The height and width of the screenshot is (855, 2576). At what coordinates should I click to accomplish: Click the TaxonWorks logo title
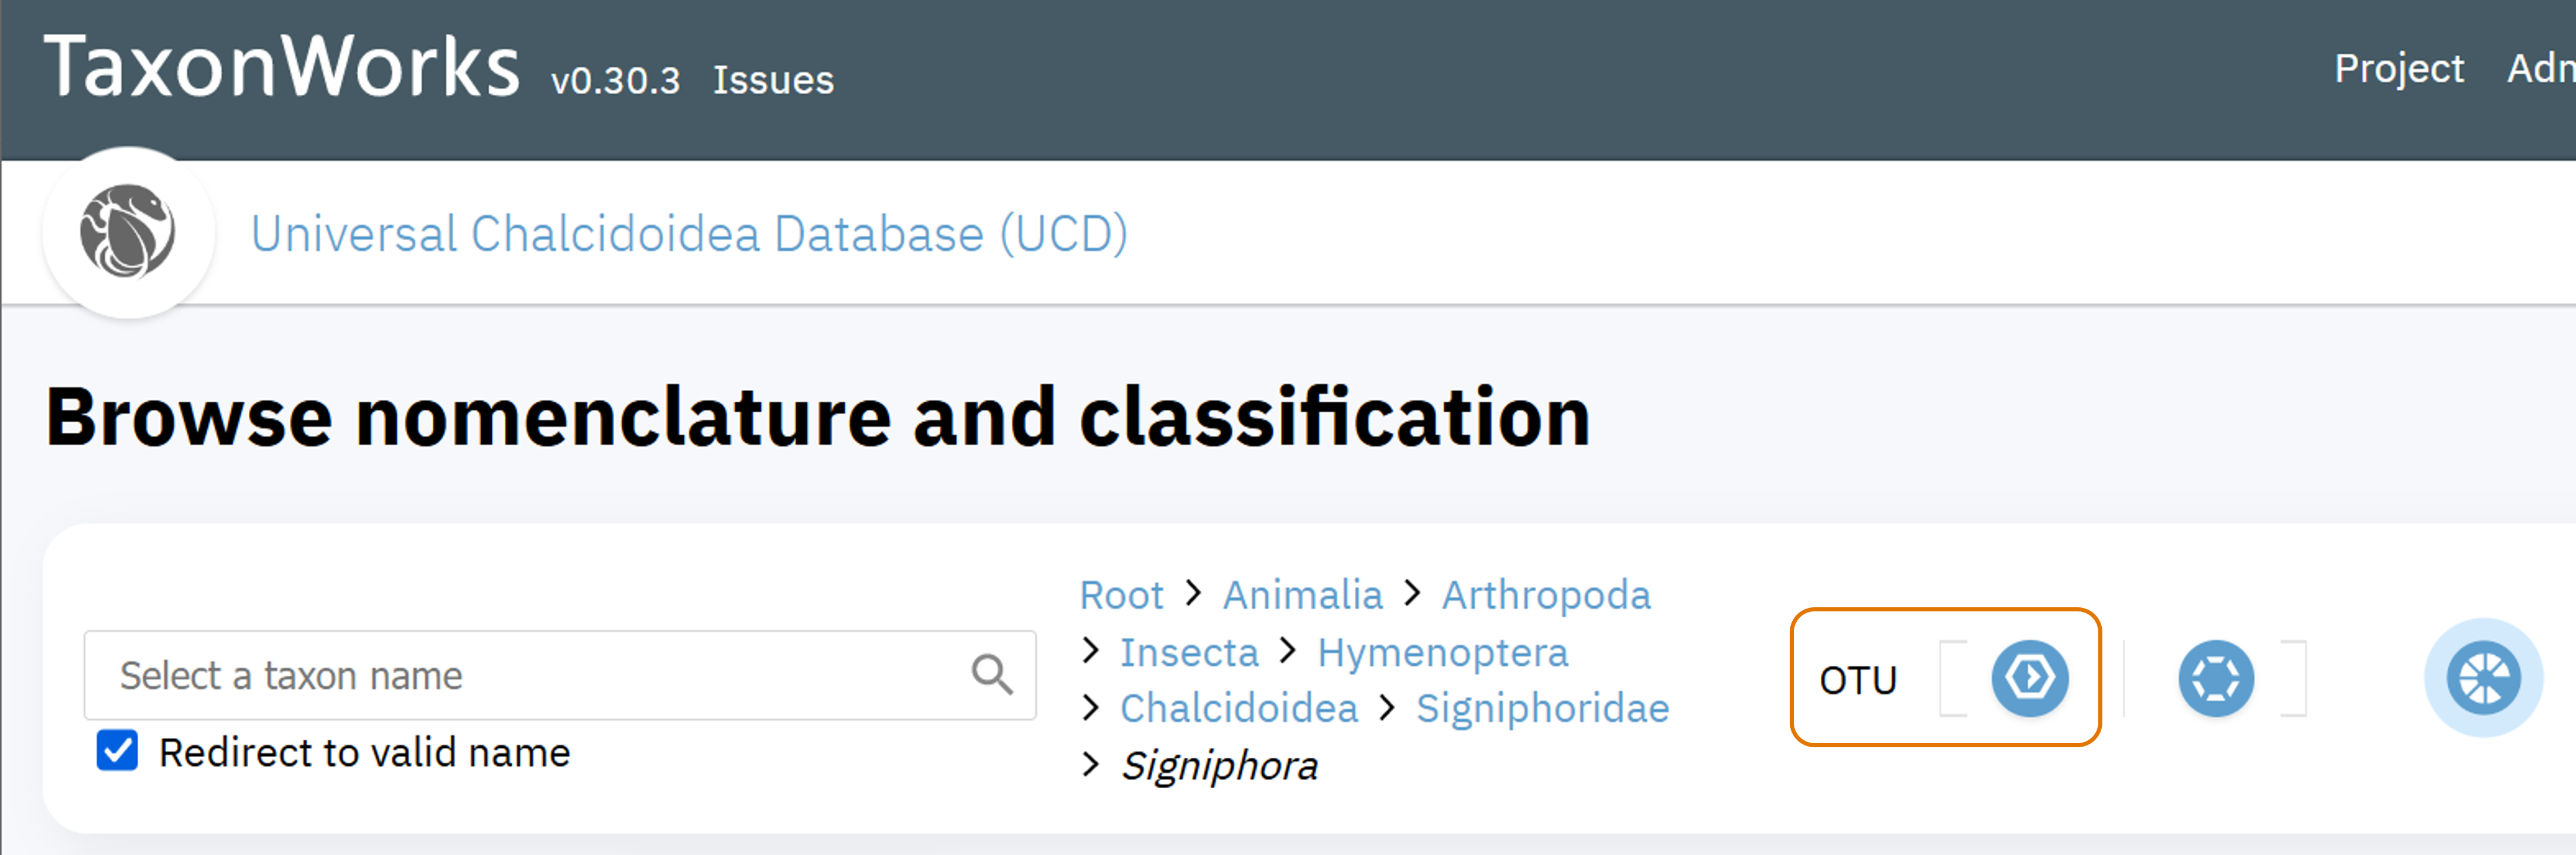pyautogui.click(x=281, y=66)
